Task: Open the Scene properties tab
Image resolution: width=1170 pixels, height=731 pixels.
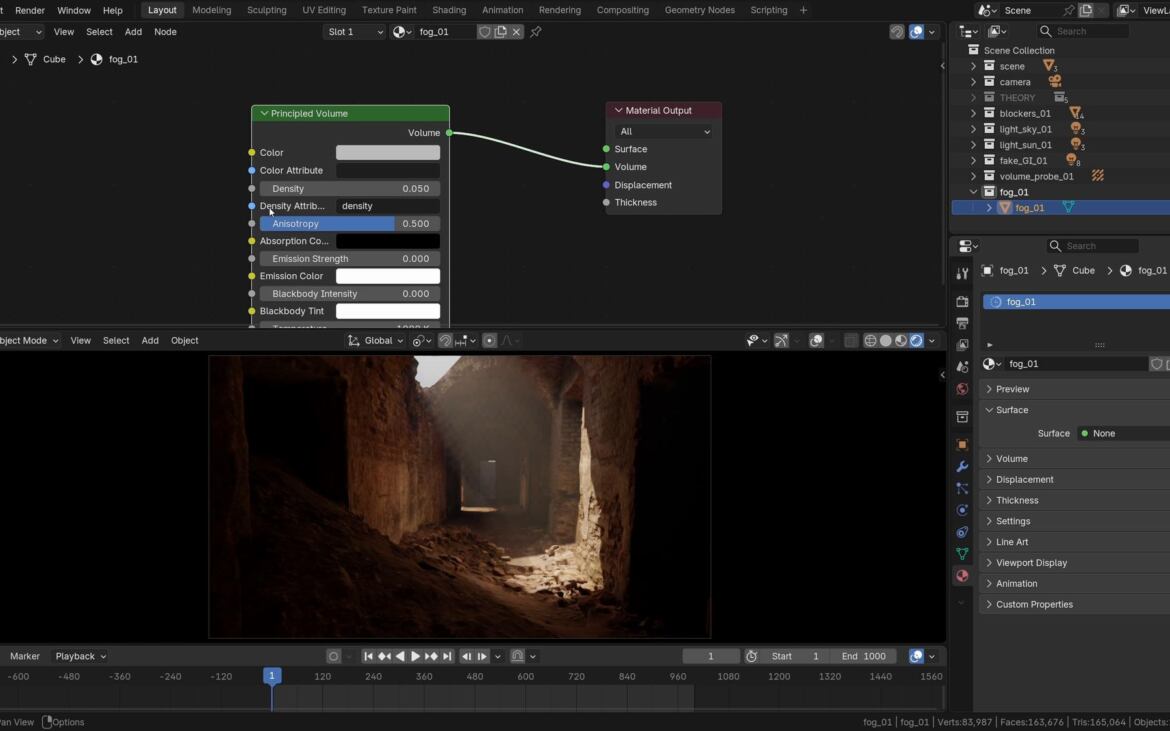Action: click(x=962, y=367)
